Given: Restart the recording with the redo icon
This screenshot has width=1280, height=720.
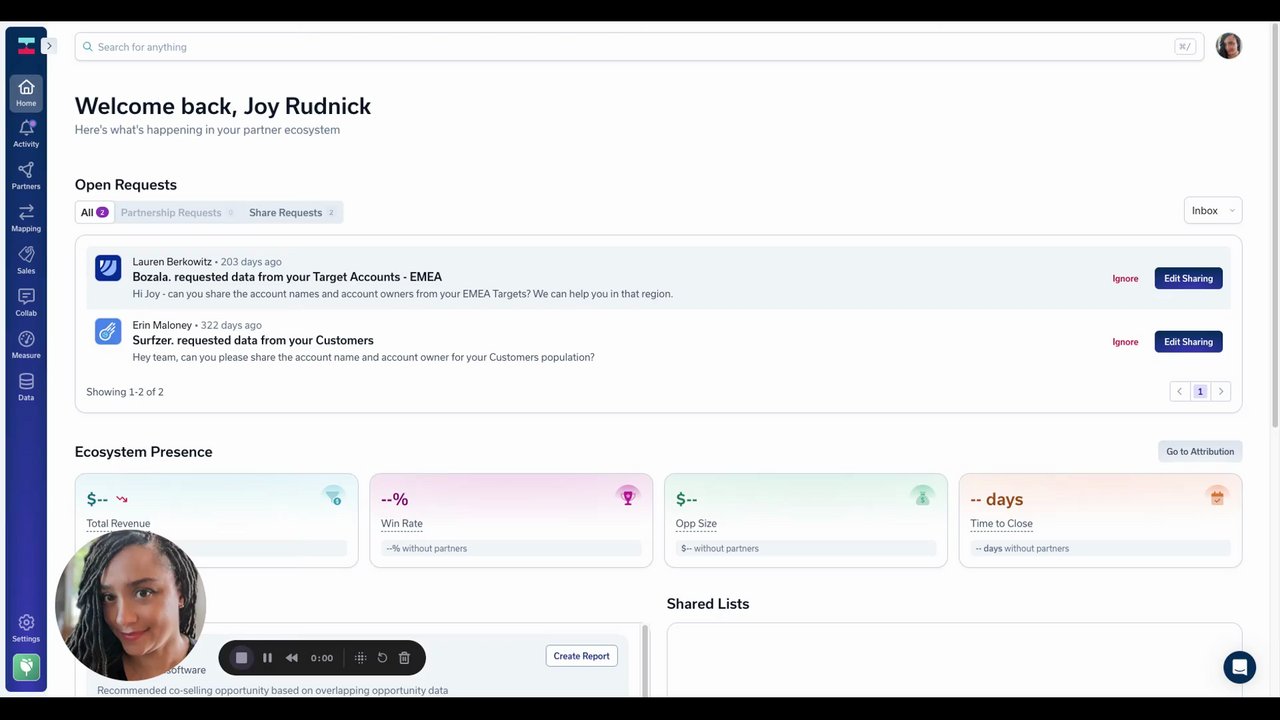Looking at the screenshot, I should pyautogui.click(x=382, y=658).
